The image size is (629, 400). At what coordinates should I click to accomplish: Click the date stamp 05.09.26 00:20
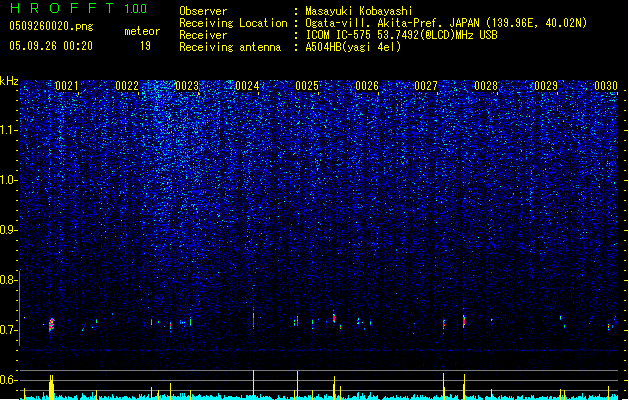pos(51,46)
